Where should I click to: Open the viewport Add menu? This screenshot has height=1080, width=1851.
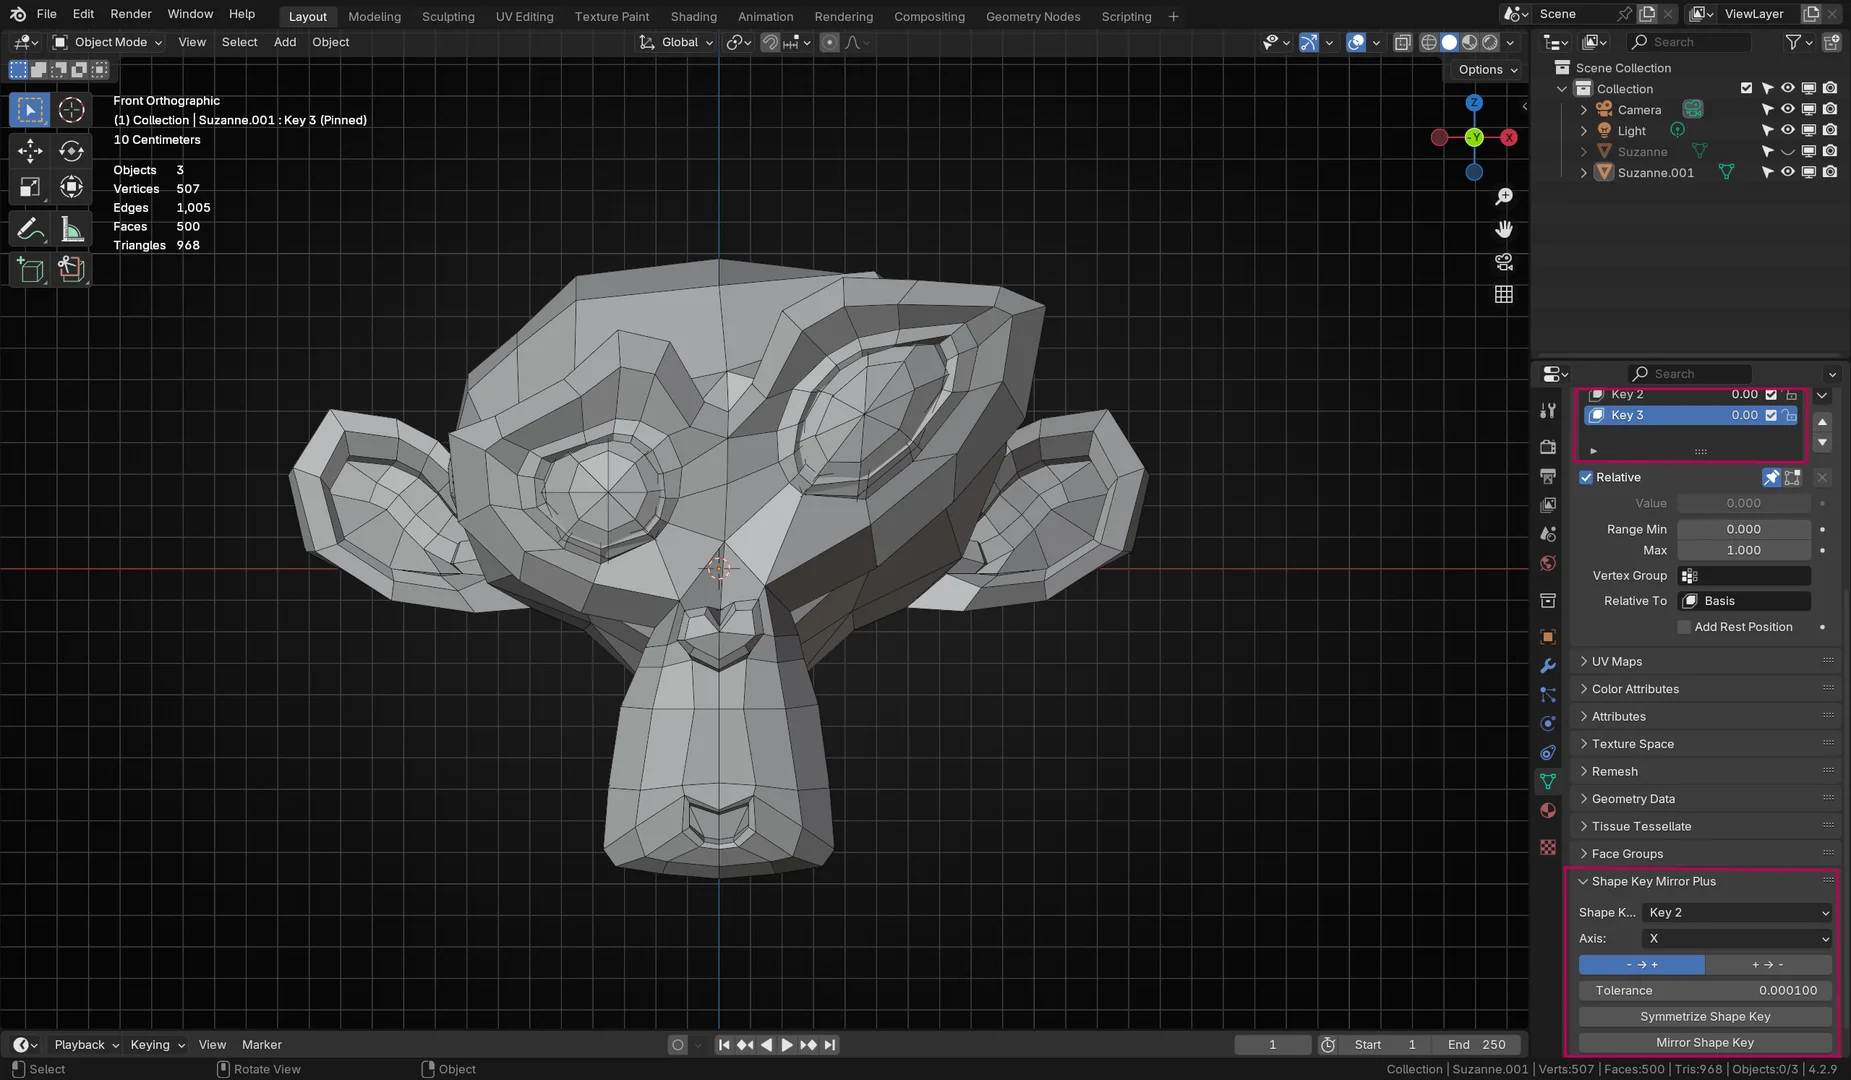pos(285,42)
